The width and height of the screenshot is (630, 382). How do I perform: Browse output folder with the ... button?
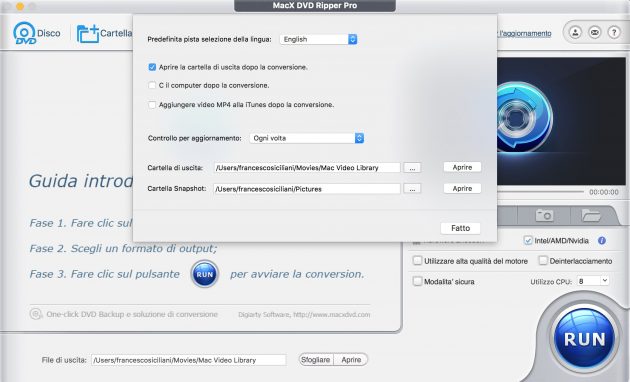pyautogui.click(x=412, y=168)
